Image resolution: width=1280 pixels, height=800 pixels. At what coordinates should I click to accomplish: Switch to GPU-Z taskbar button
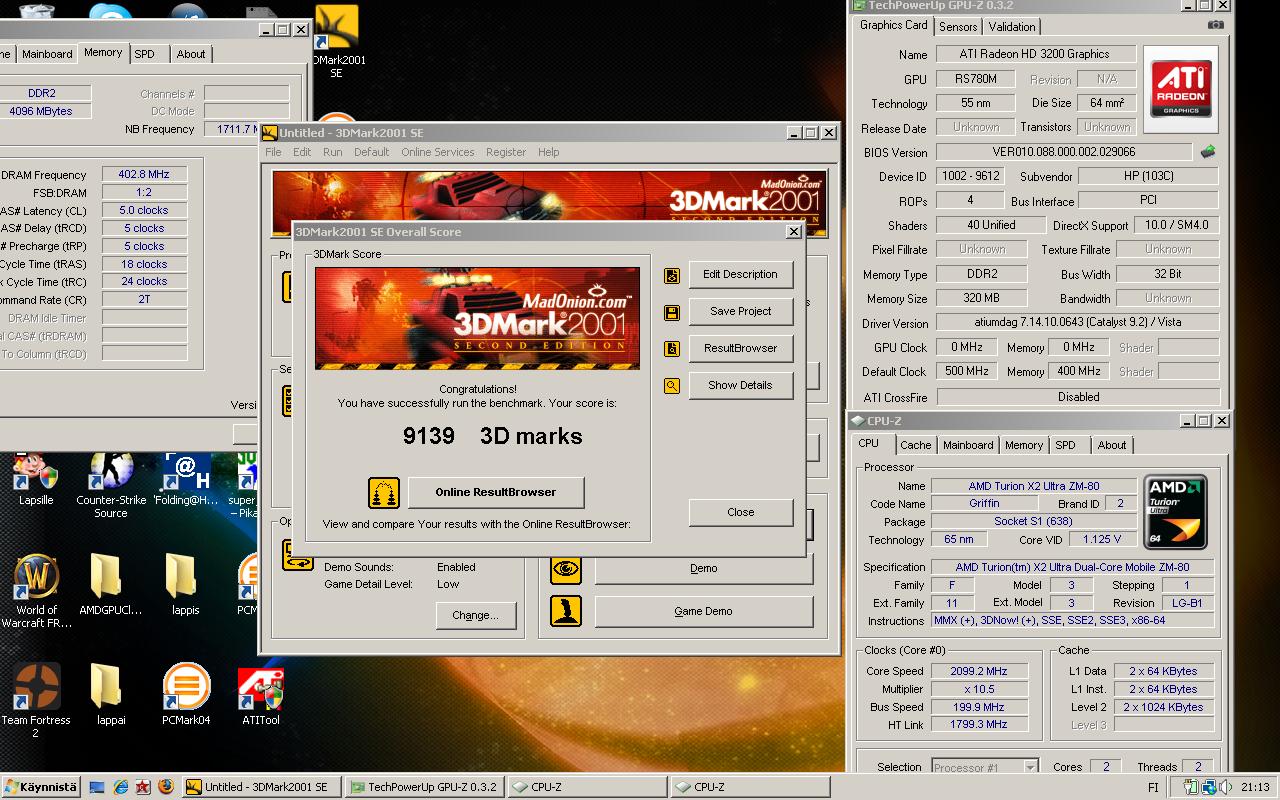[x=423, y=787]
